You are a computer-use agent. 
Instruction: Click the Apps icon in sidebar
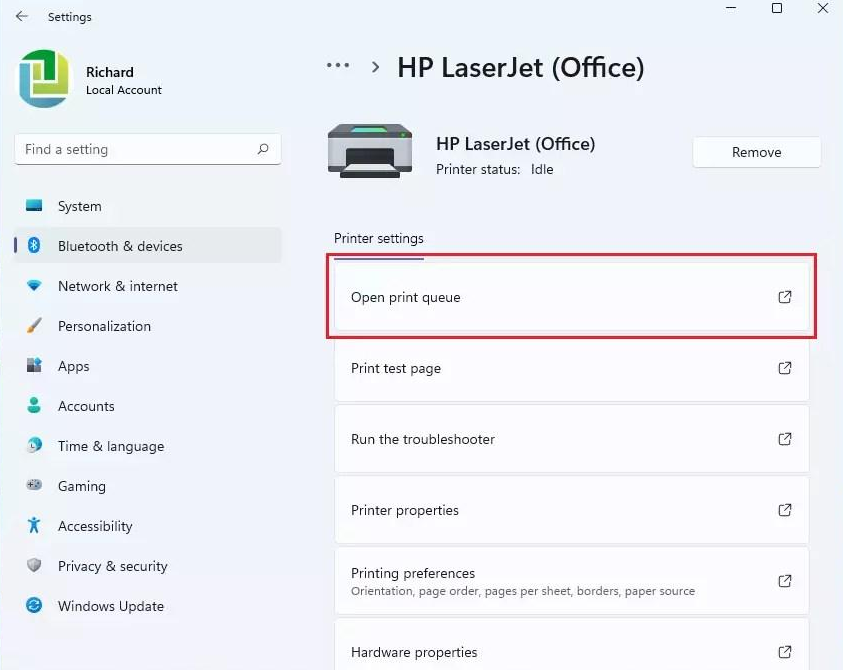click(34, 365)
